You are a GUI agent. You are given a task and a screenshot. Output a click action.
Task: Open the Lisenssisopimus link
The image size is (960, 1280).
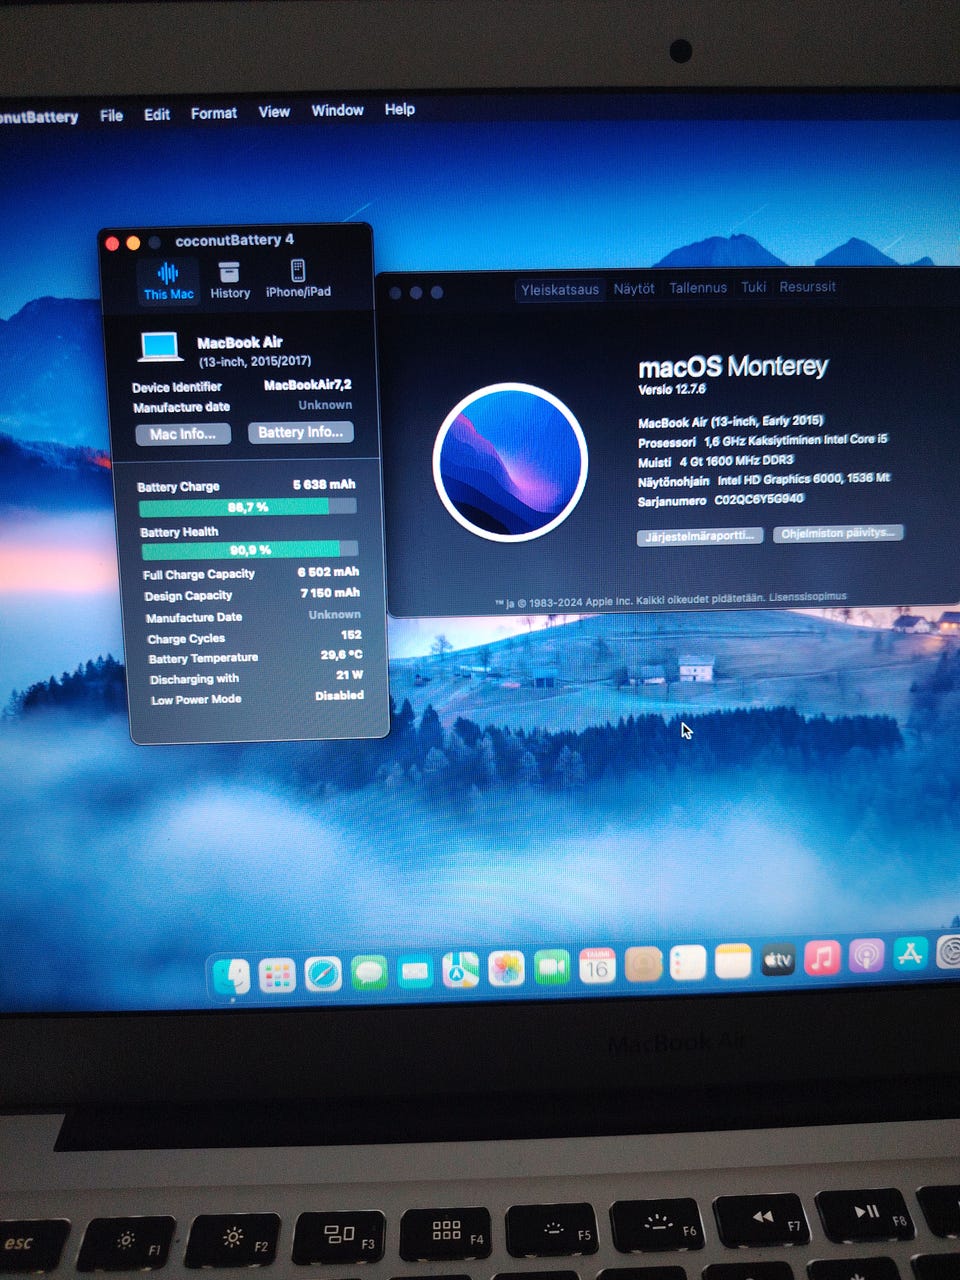(808, 597)
